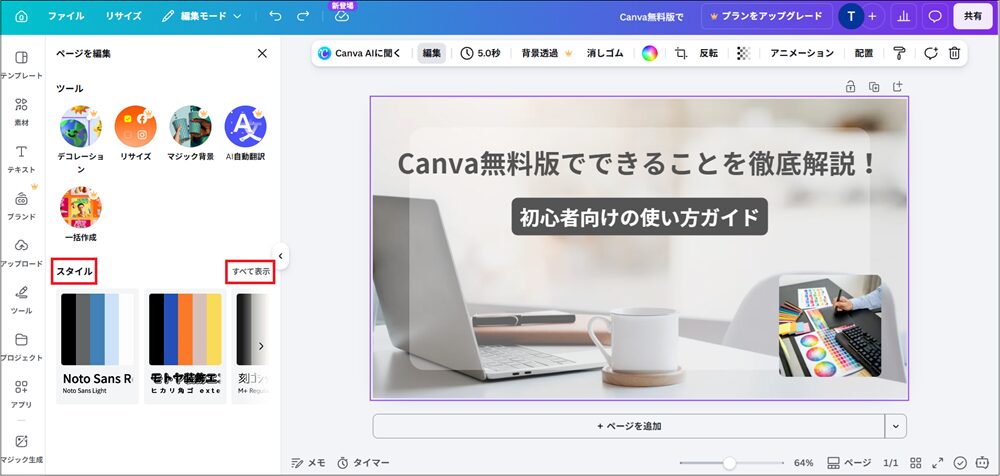This screenshot has width=1000, height=476.
Task: Open the rainbow color picker
Action: click(649, 54)
